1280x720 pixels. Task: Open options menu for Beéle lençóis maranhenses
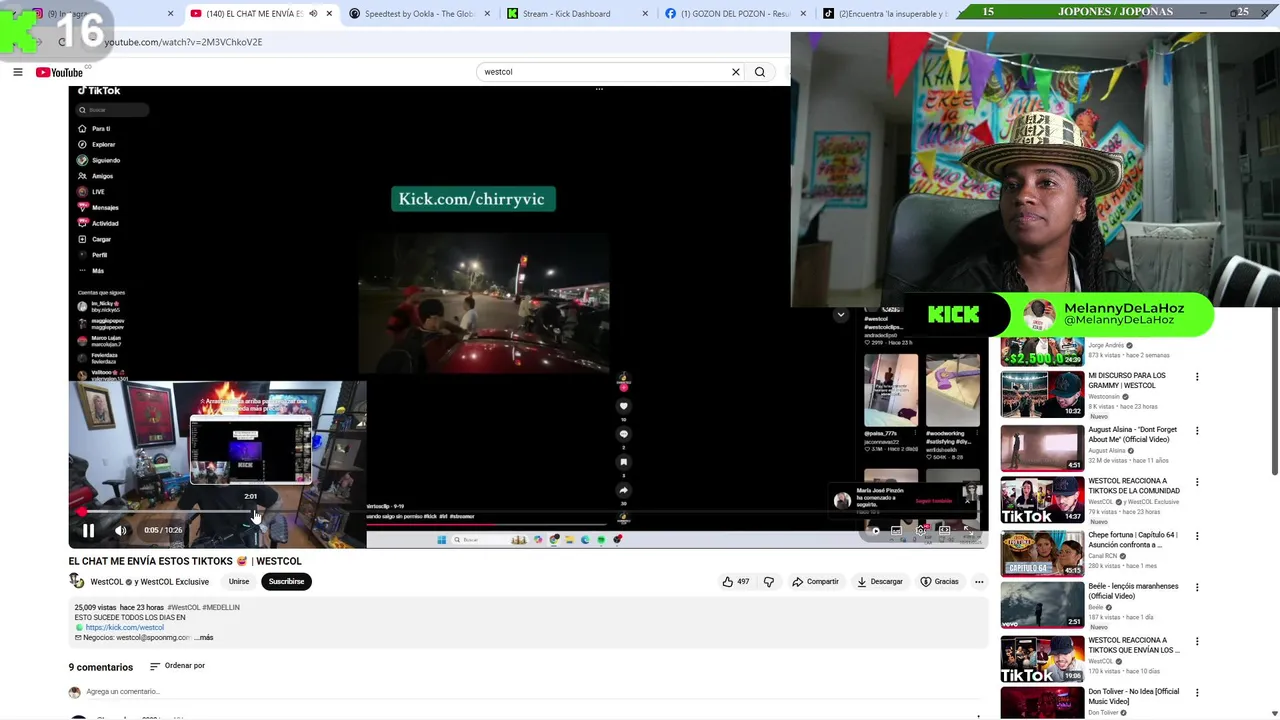click(1197, 587)
